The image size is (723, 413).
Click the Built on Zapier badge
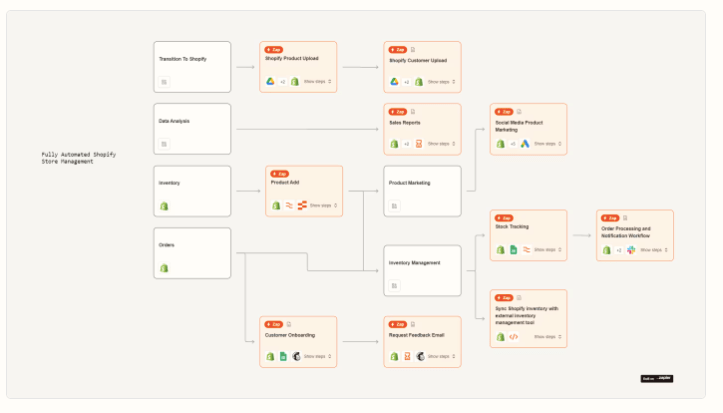(x=657, y=378)
